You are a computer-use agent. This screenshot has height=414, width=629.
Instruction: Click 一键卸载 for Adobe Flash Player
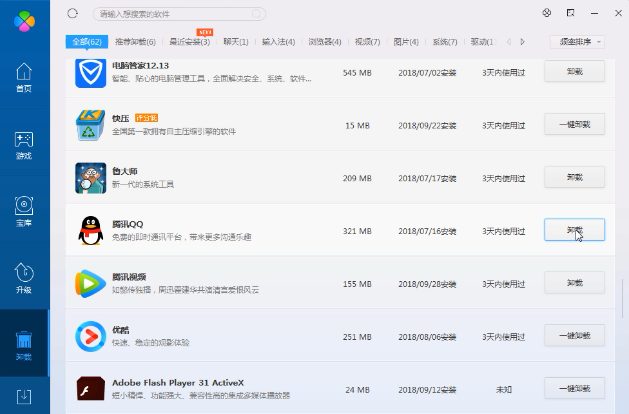pos(574,388)
